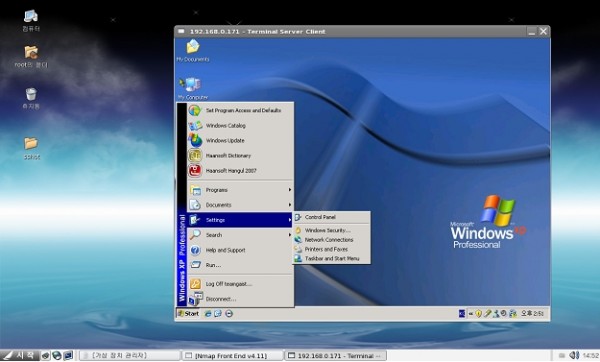Launch Windows Catalog from Start menu
Screen dimensions: 600x362
pyautogui.click(x=240, y=126)
